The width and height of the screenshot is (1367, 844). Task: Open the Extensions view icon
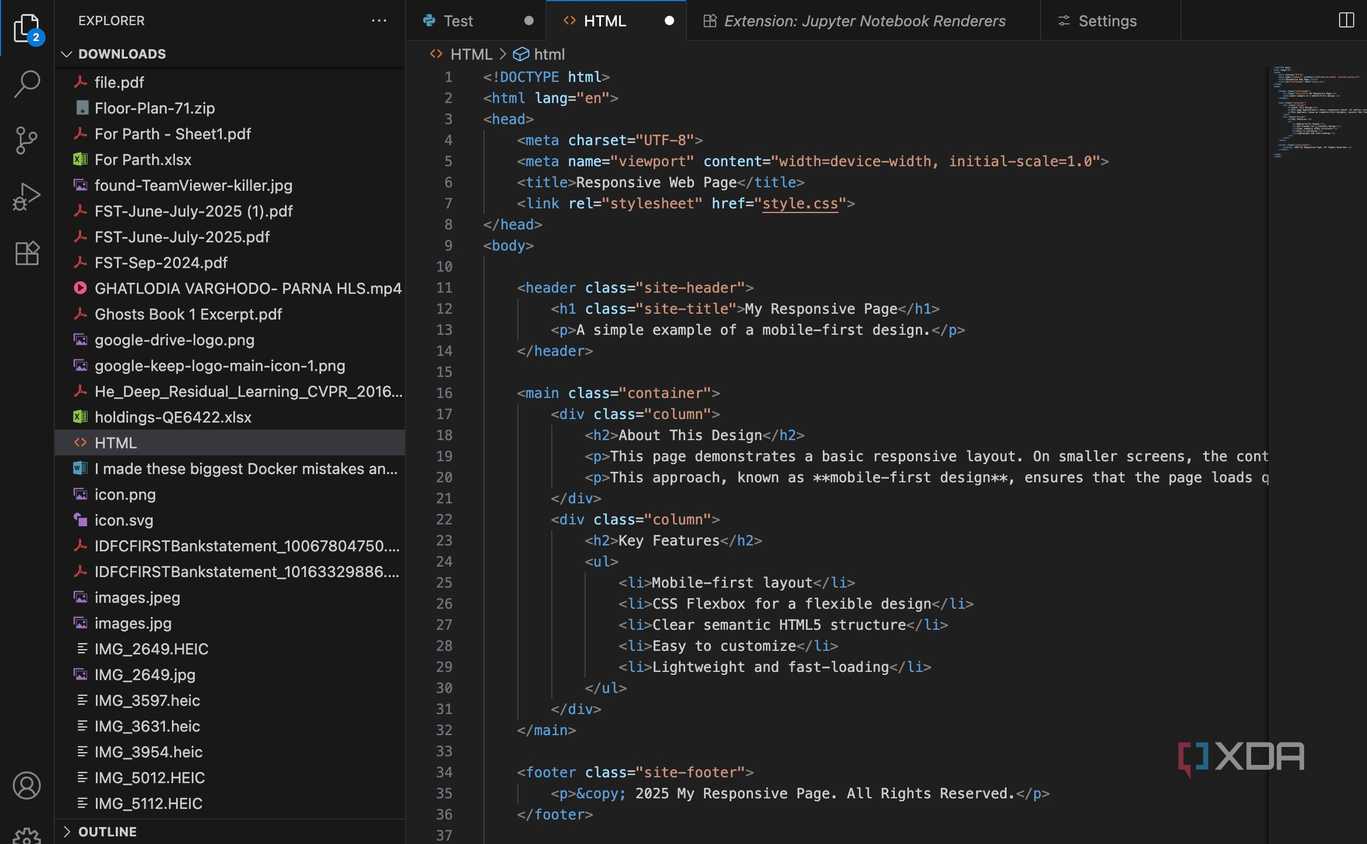(27, 253)
